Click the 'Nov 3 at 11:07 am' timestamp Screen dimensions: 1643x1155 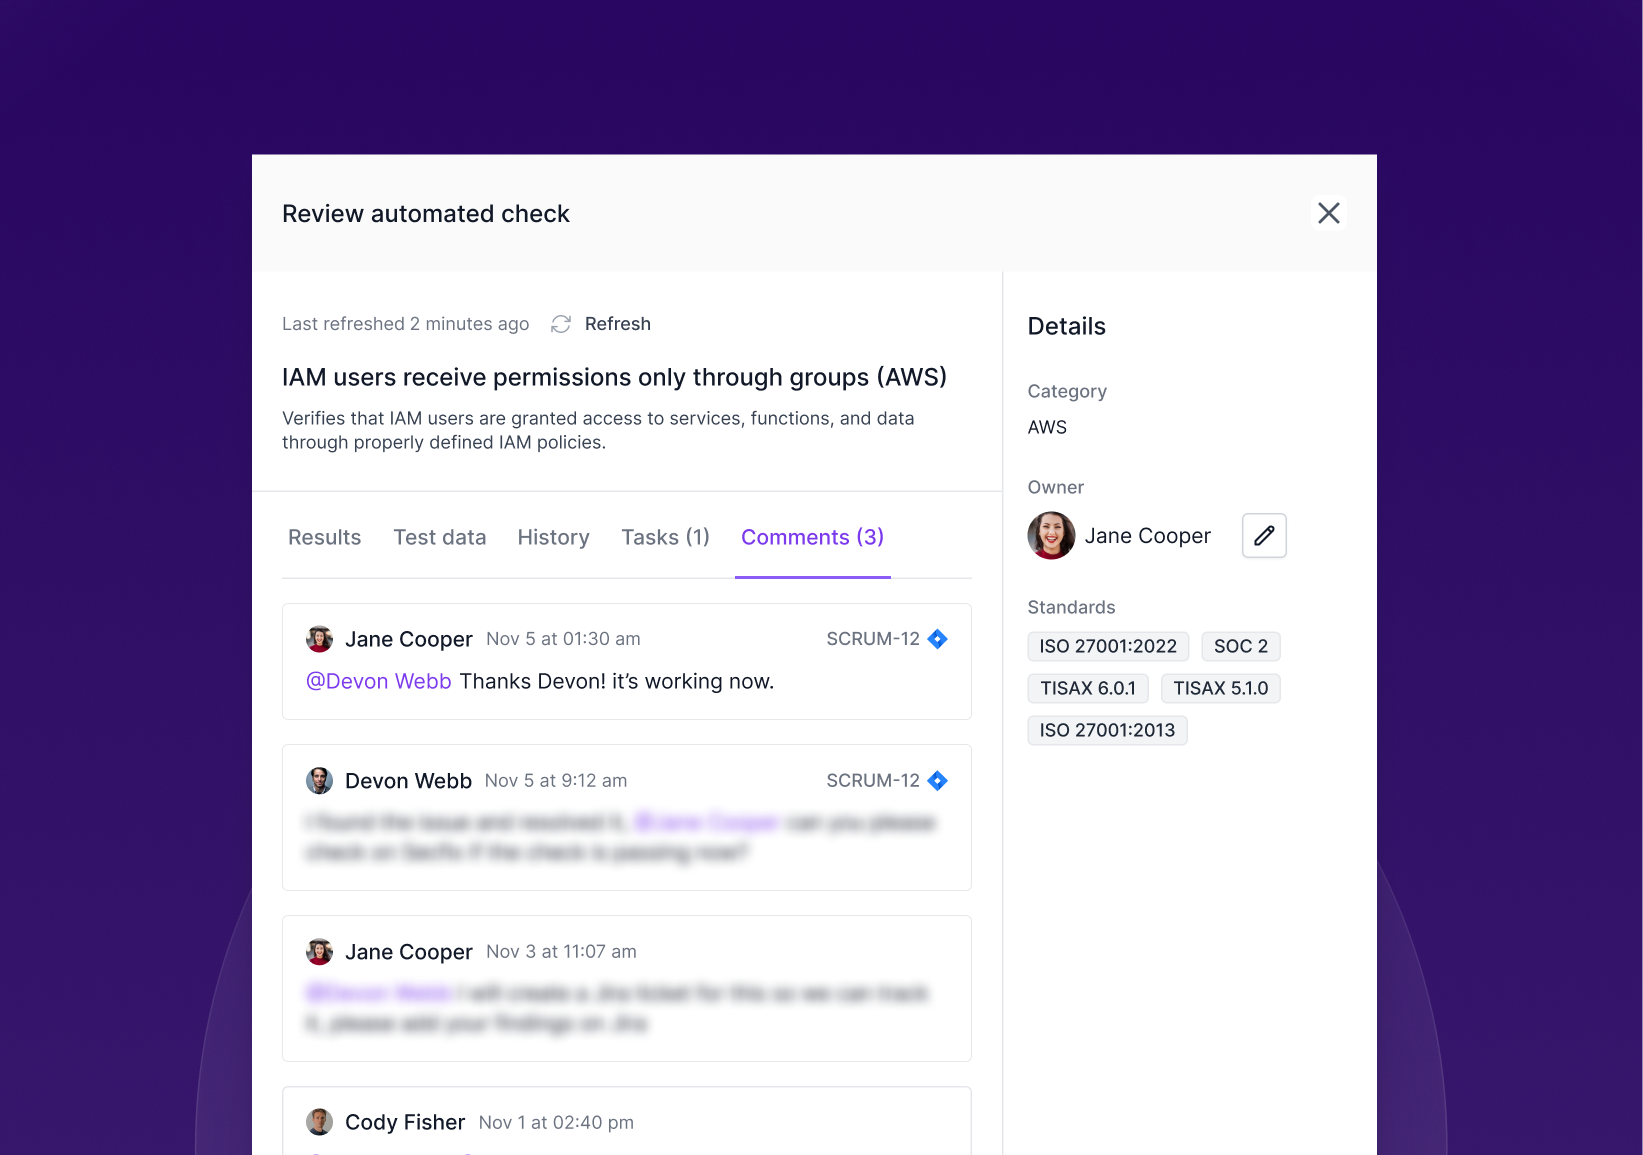click(561, 952)
